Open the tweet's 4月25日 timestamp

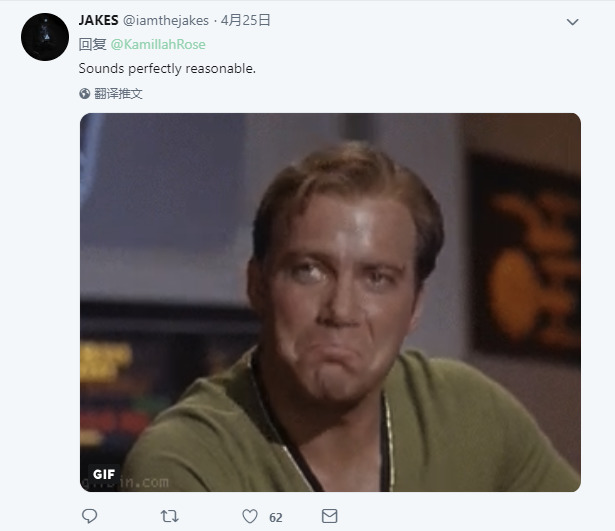point(246,20)
